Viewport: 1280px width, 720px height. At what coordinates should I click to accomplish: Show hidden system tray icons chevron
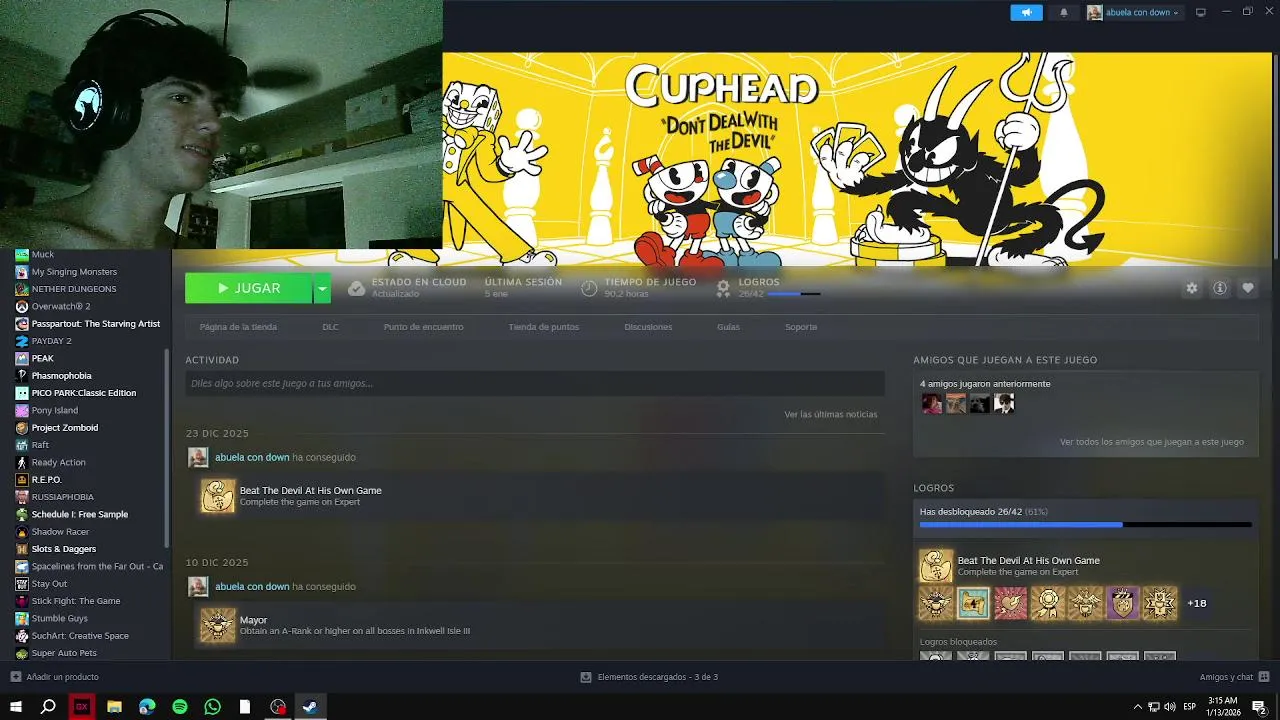point(1137,707)
